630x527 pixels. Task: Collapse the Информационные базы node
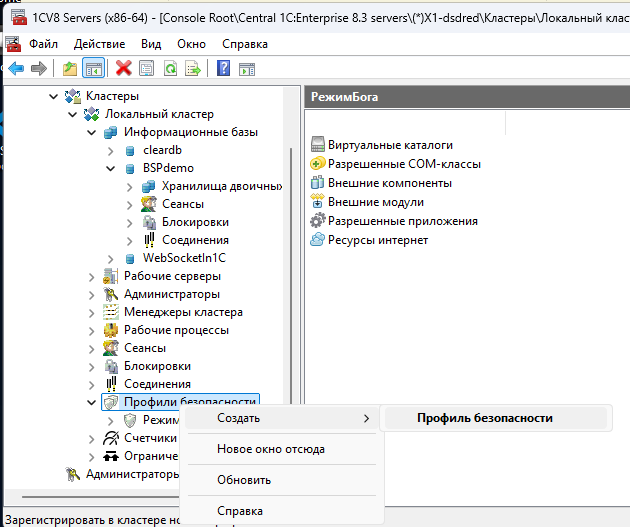click(x=92, y=133)
